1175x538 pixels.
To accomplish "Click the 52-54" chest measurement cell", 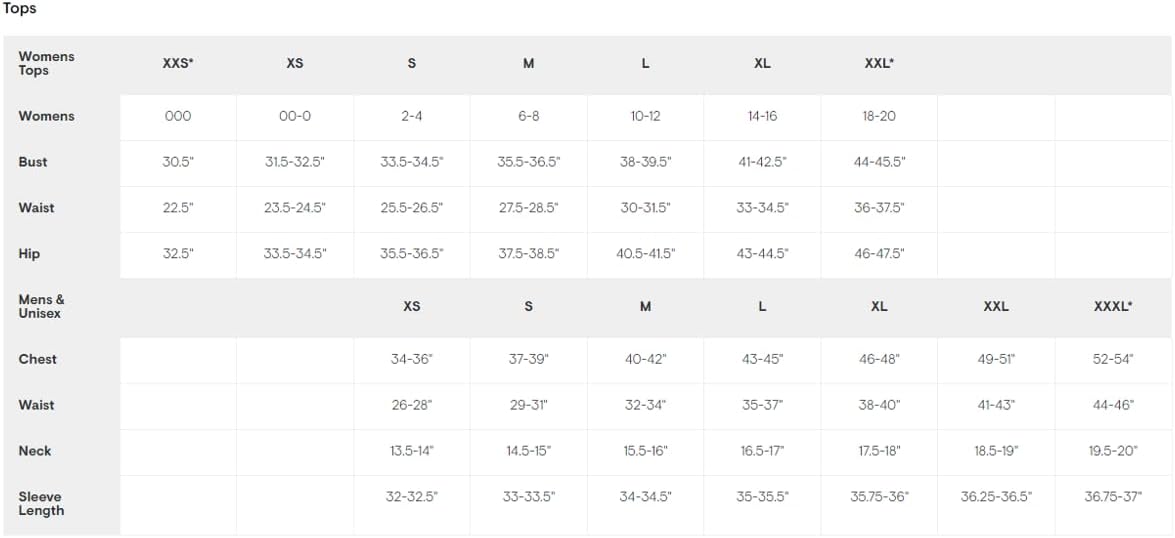I will (x=1113, y=359).
